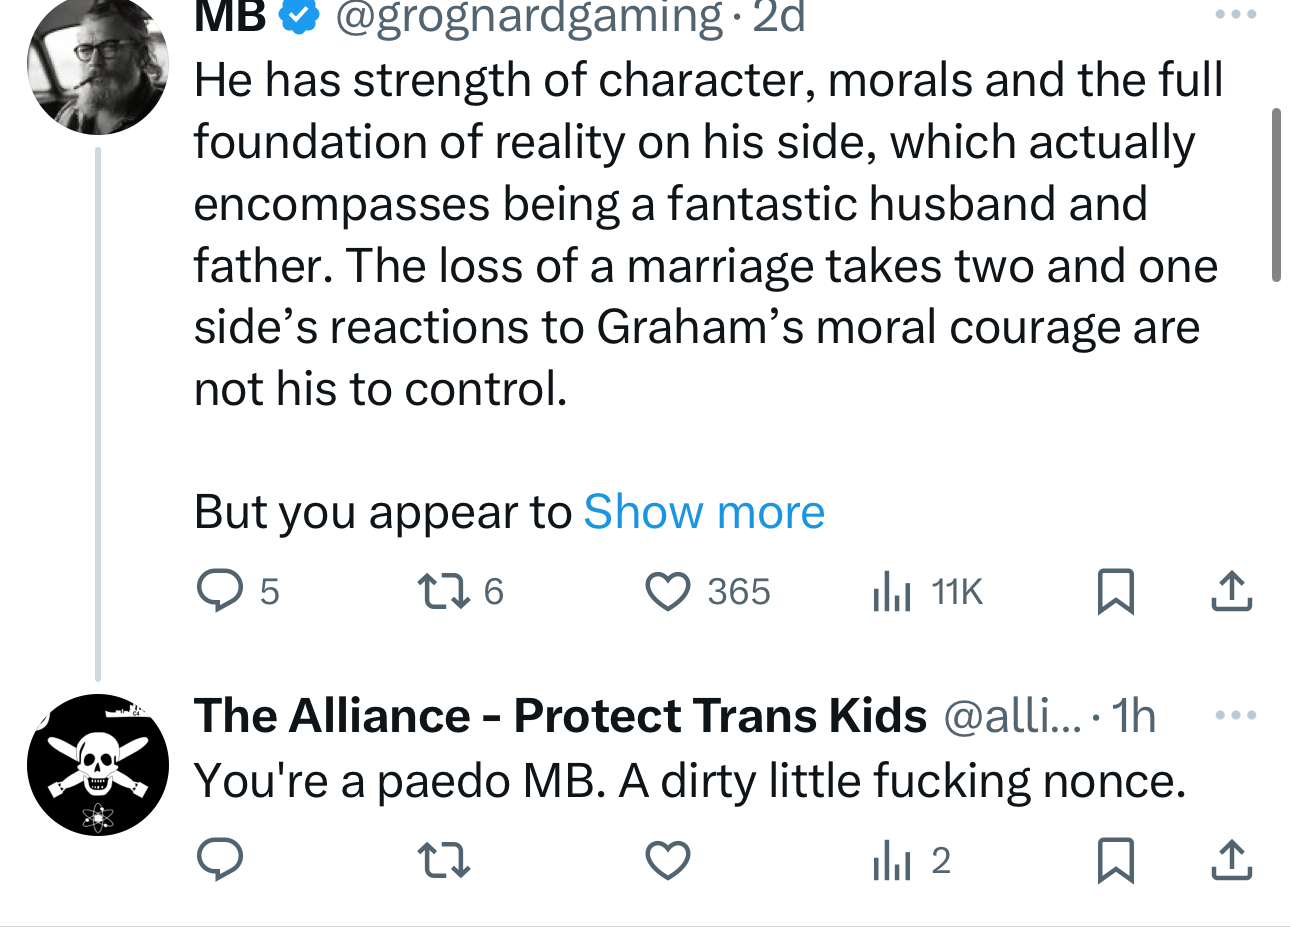Share MB's tweet
1290x934 pixels.
[1231, 591]
